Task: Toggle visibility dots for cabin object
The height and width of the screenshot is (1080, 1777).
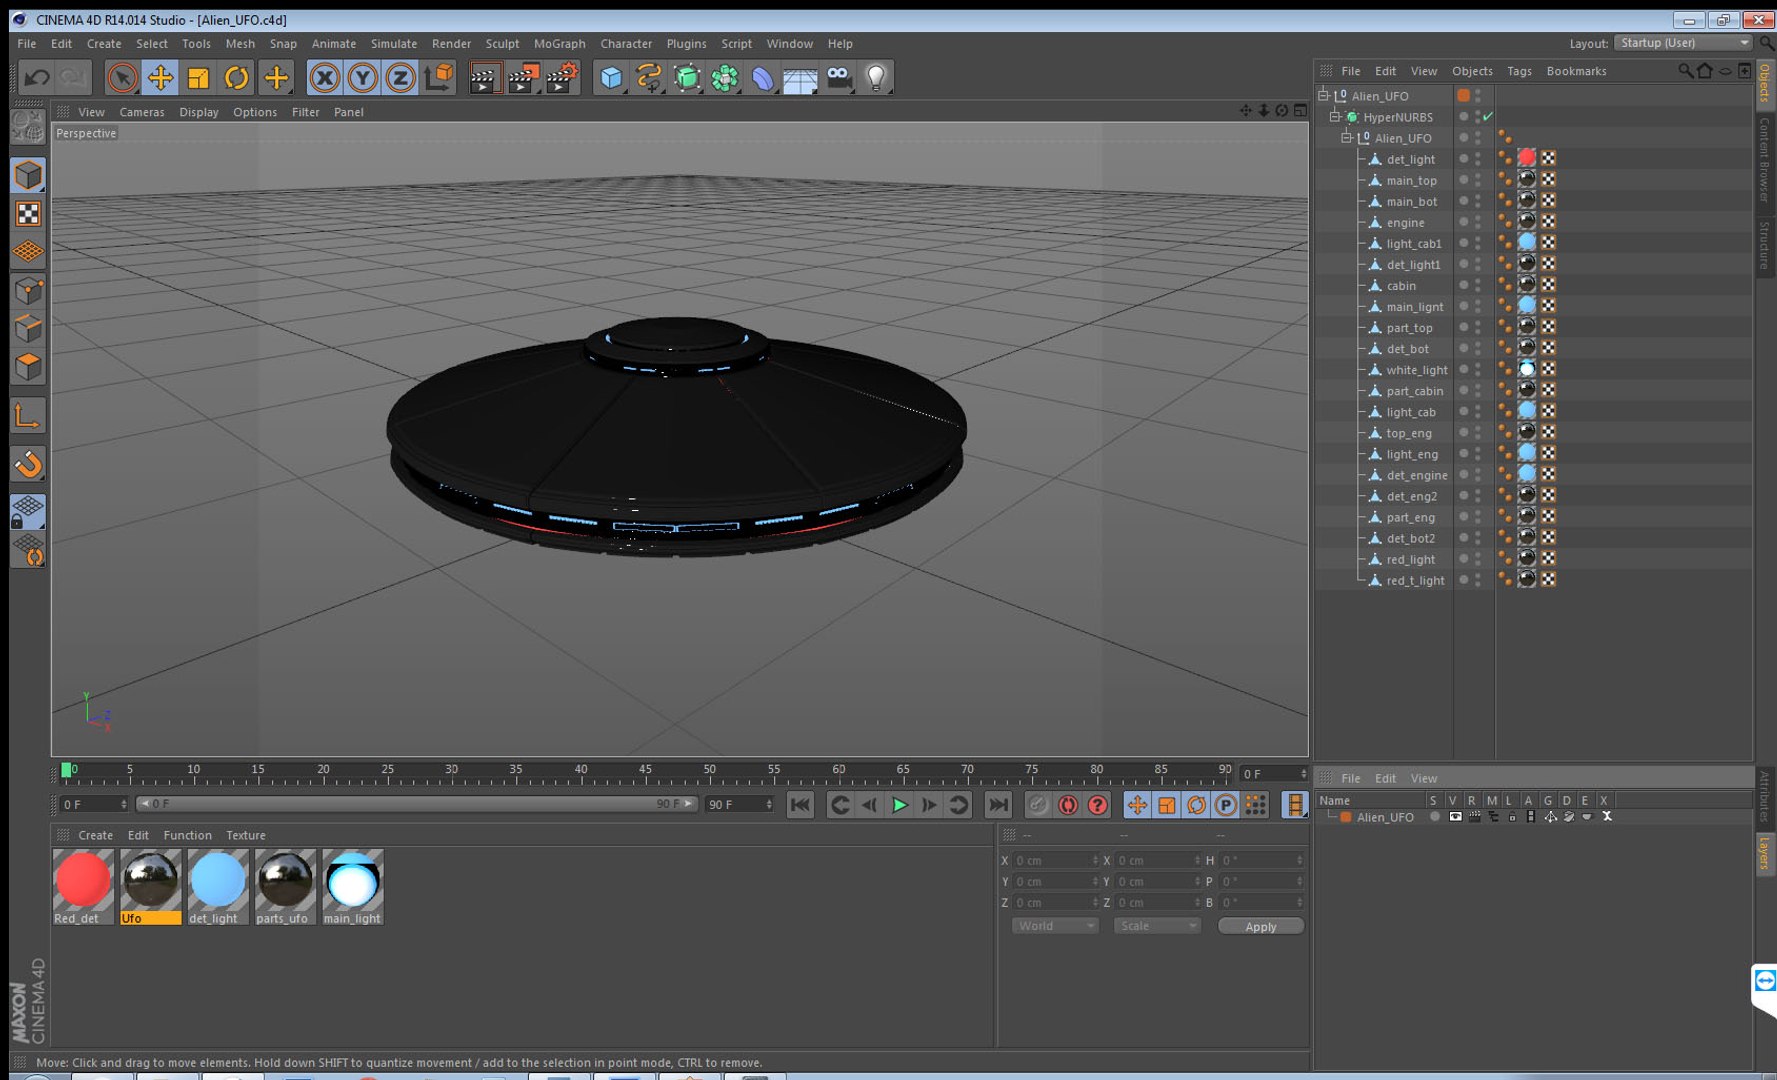Action: [1478, 285]
